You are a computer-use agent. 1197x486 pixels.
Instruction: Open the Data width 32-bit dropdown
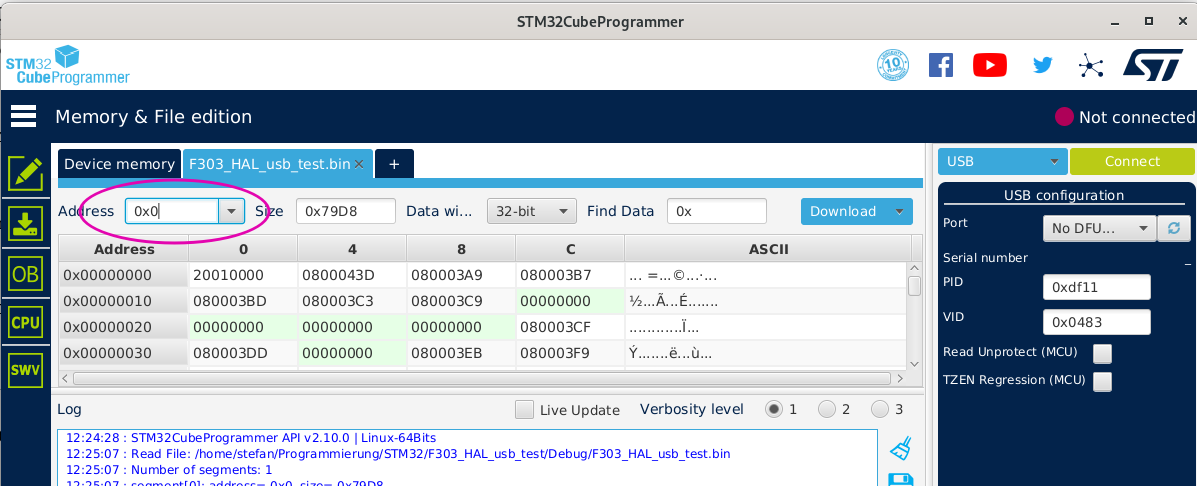point(531,211)
